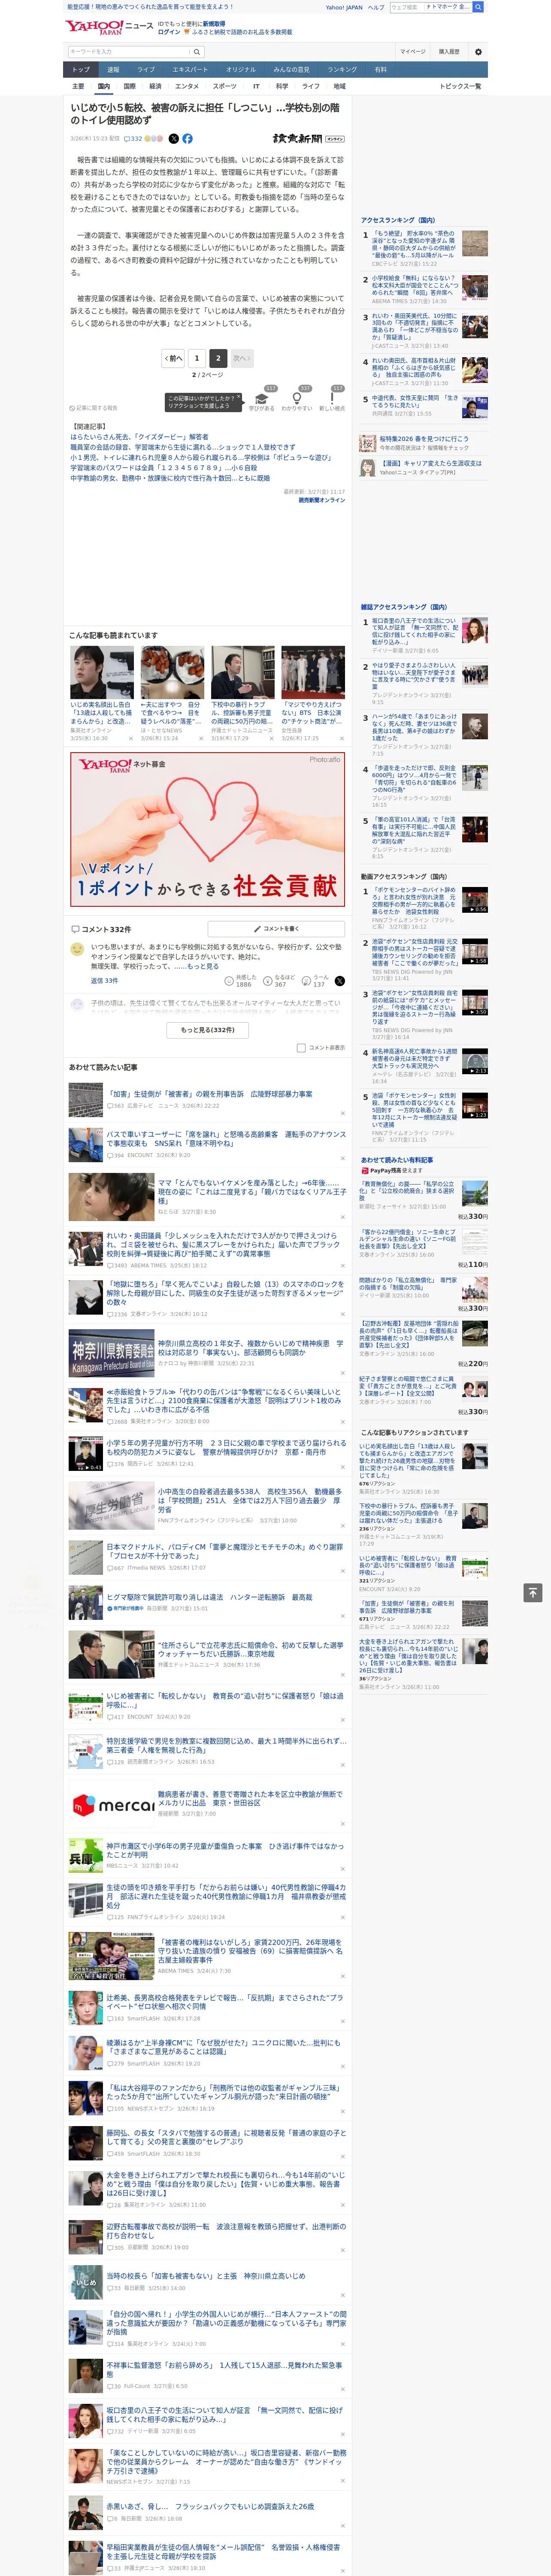The width and height of the screenshot is (551, 2576).
Task: Select page 2 of the article
Action: 219,358
